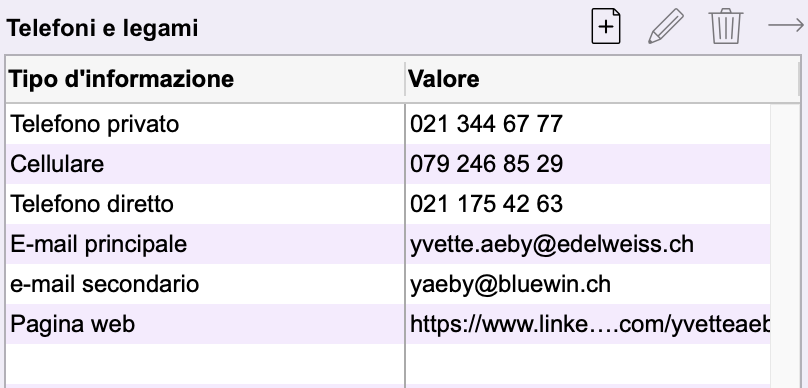The image size is (808, 388).
Task: Select the Telefono privato row
Action: click(388, 124)
